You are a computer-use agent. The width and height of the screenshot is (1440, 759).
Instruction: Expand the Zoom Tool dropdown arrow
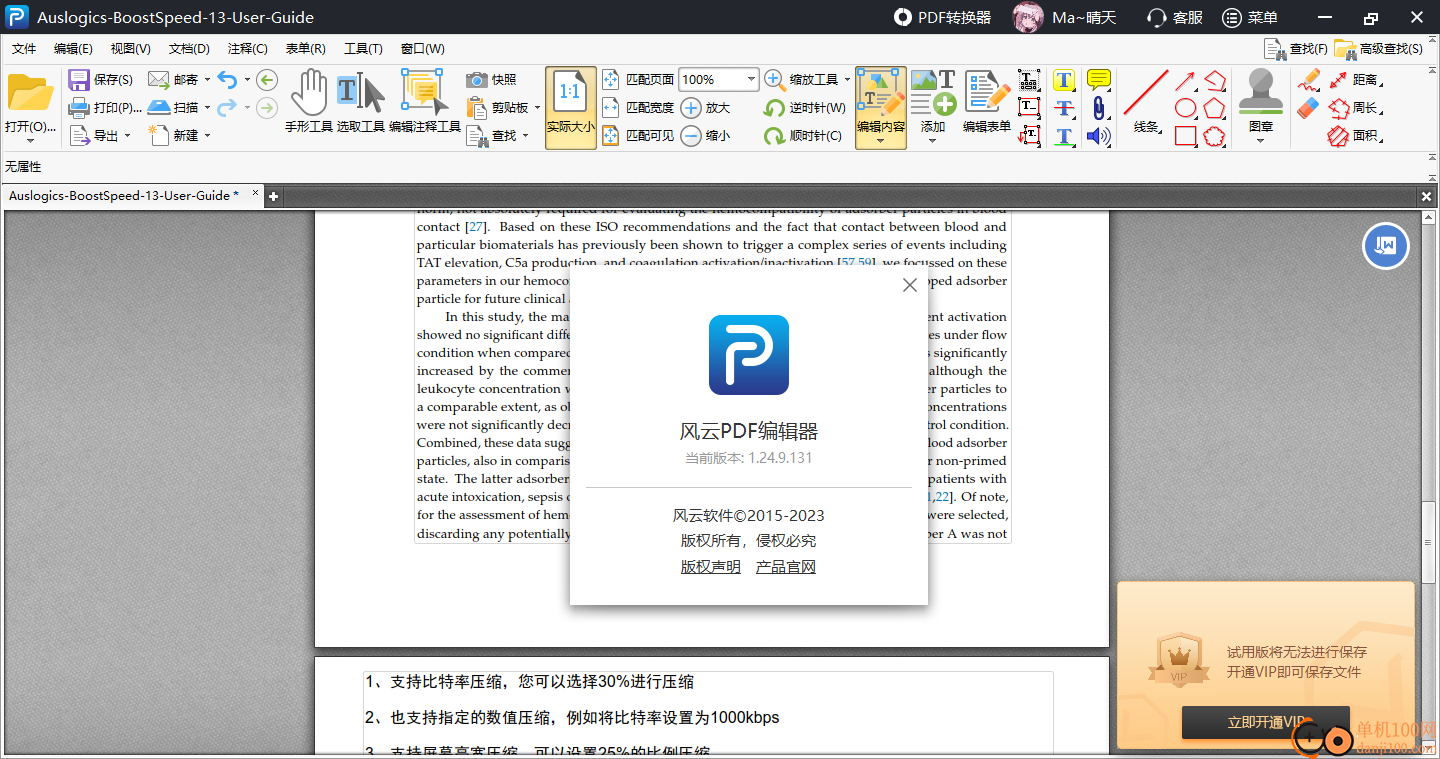coord(847,79)
